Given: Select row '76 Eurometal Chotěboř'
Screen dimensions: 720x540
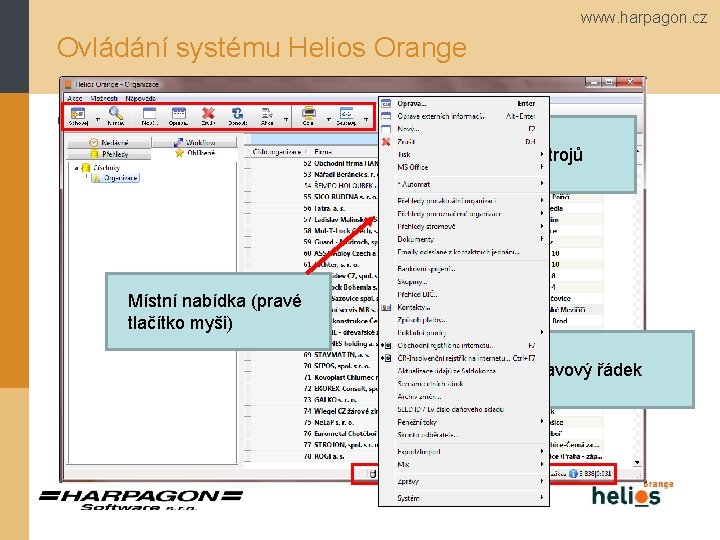Looking at the screenshot, I should point(315,433).
